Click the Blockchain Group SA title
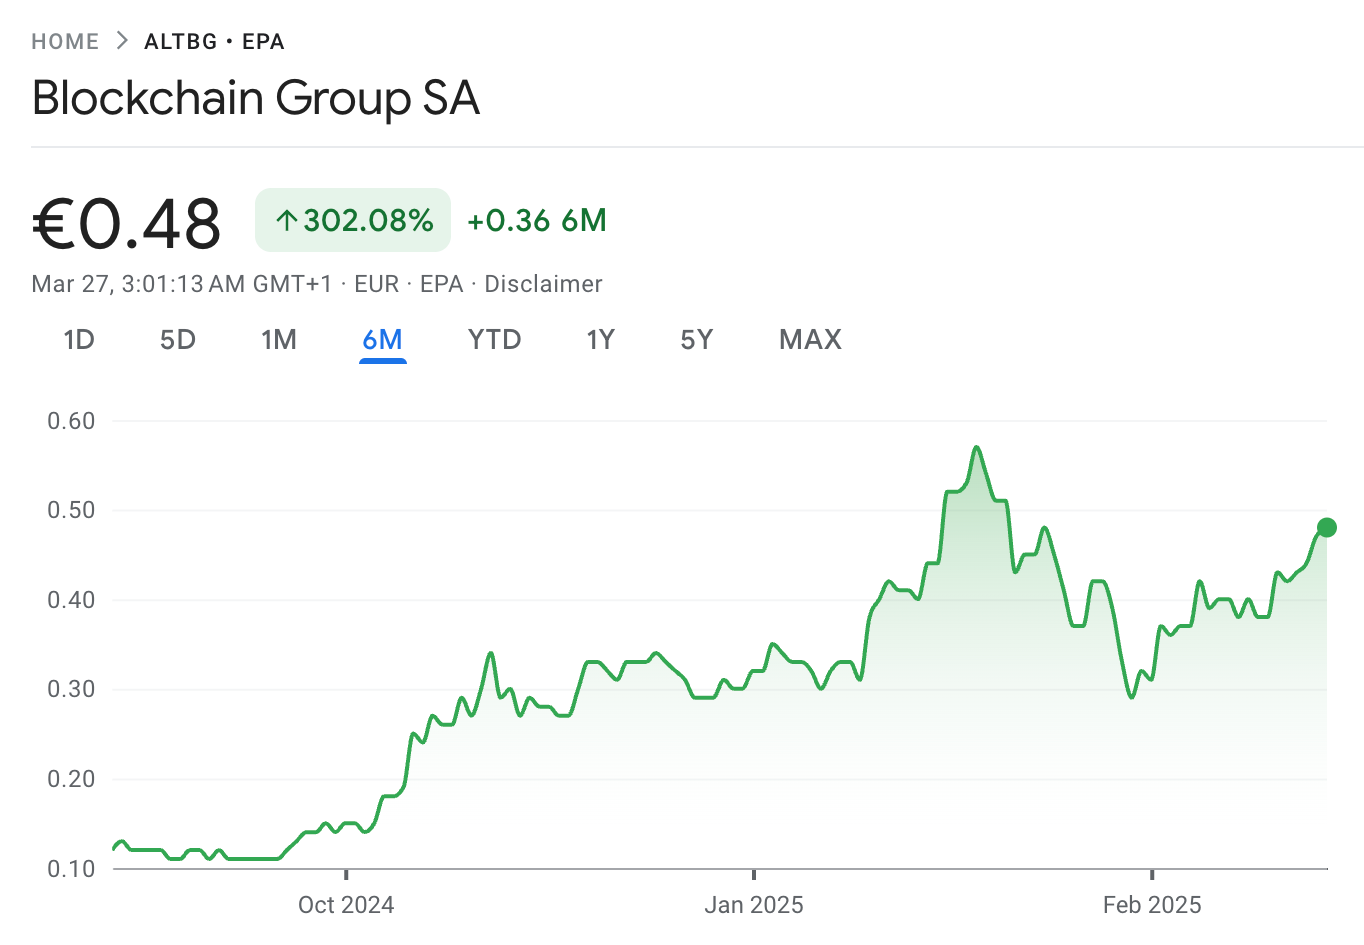The image size is (1364, 945). [x=255, y=98]
